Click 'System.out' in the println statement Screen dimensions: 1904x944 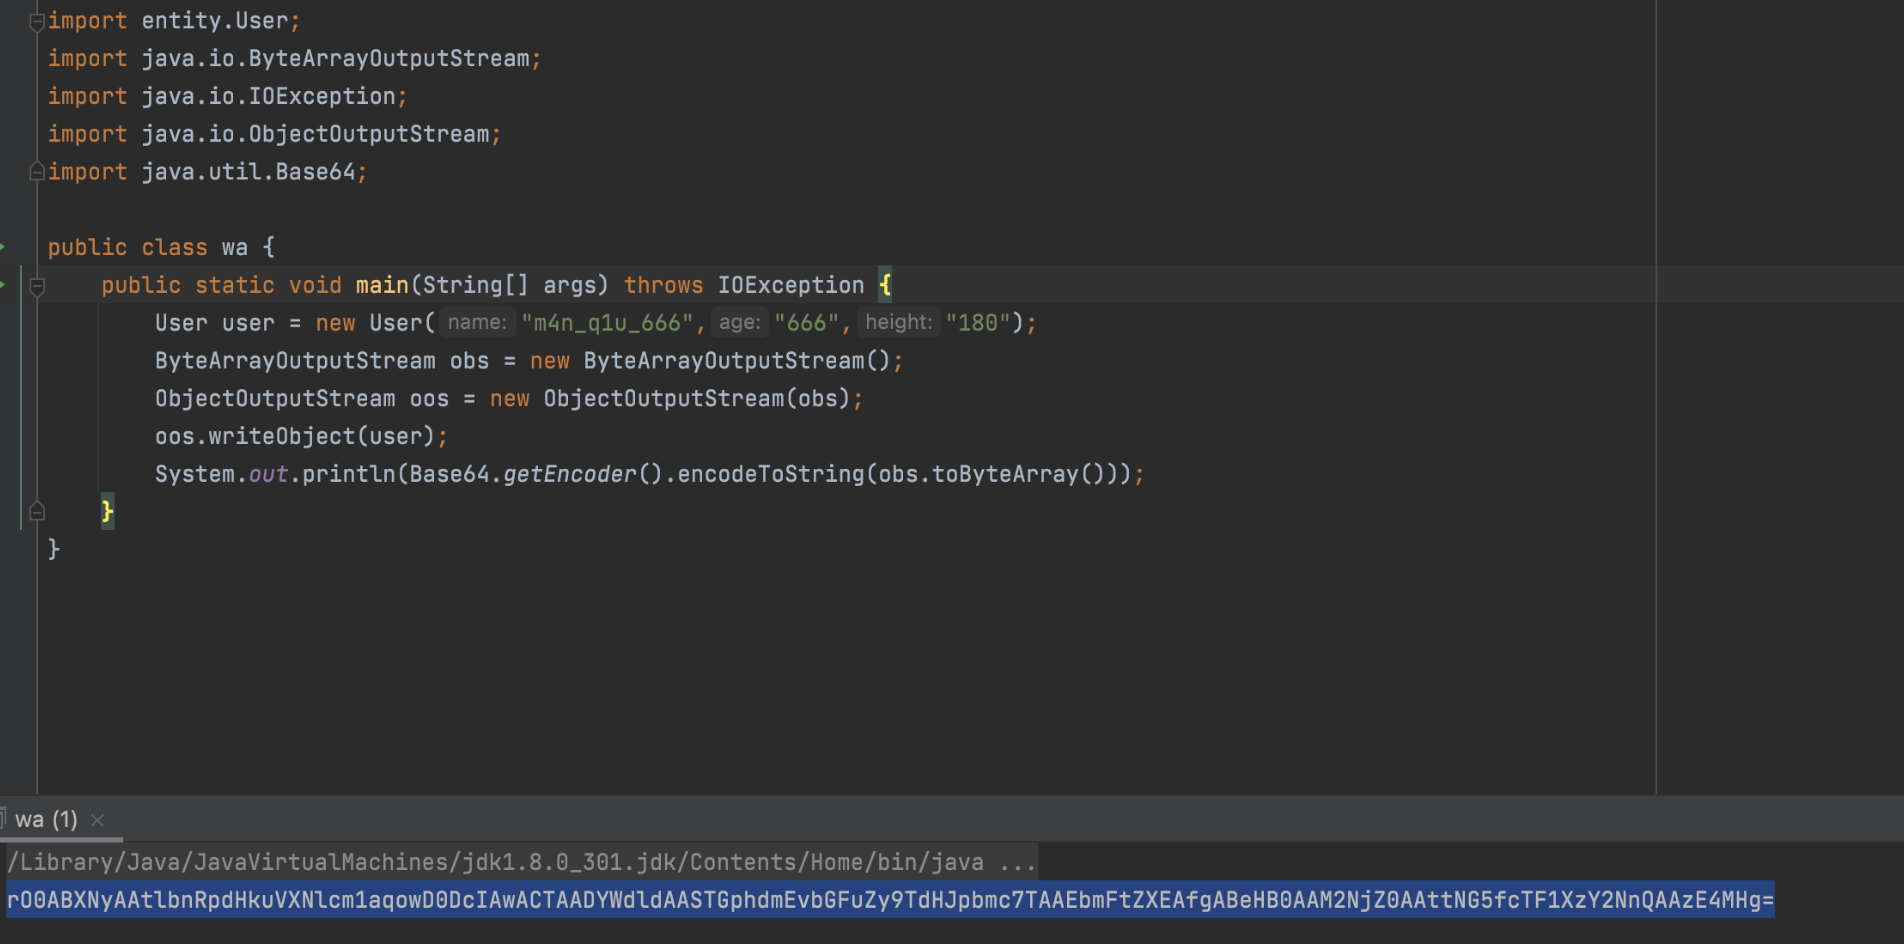(x=222, y=475)
